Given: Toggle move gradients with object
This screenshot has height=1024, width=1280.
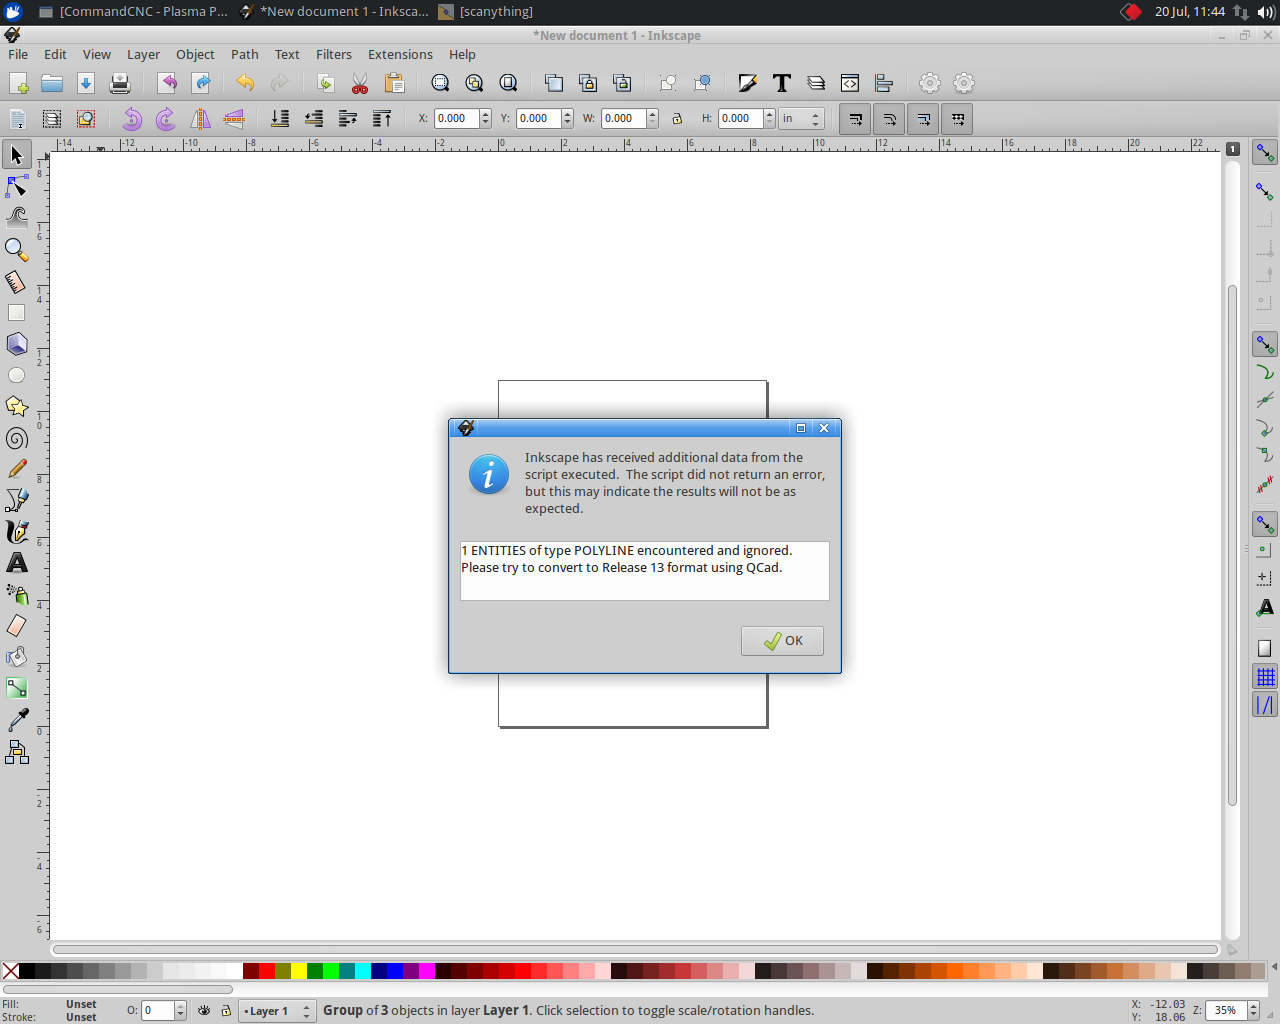Looking at the screenshot, I should point(923,119).
